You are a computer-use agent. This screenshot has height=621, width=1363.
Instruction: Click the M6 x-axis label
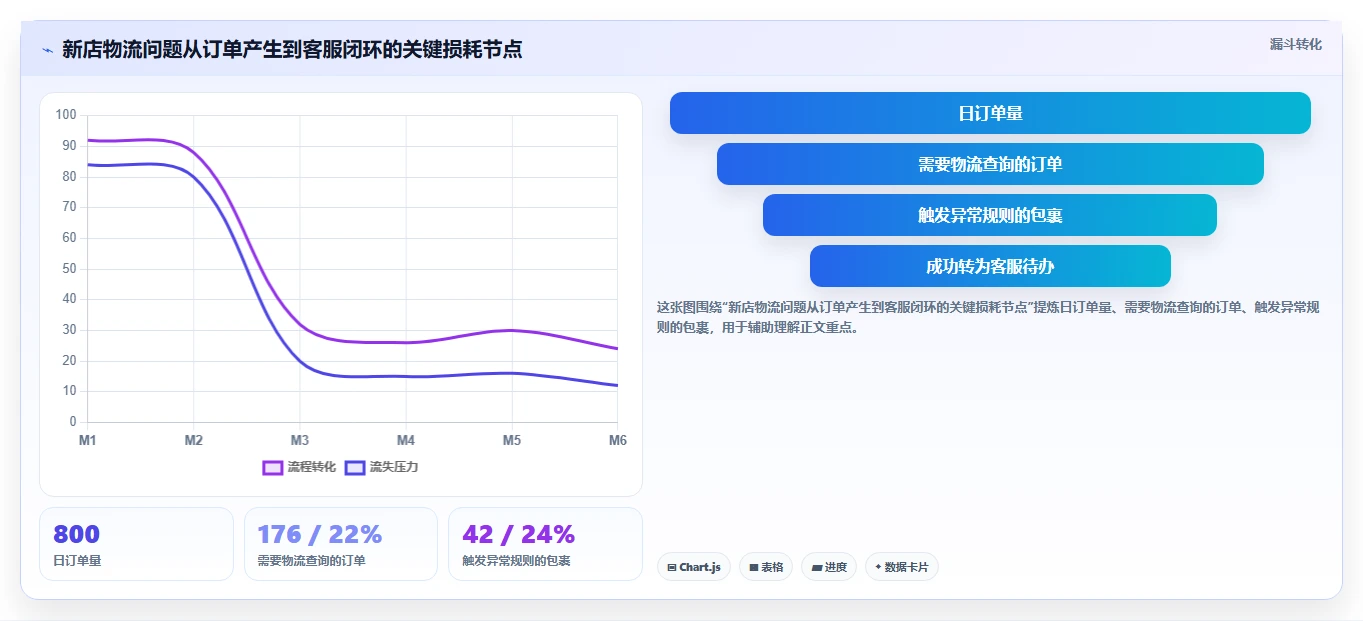(x=617, y=440)
